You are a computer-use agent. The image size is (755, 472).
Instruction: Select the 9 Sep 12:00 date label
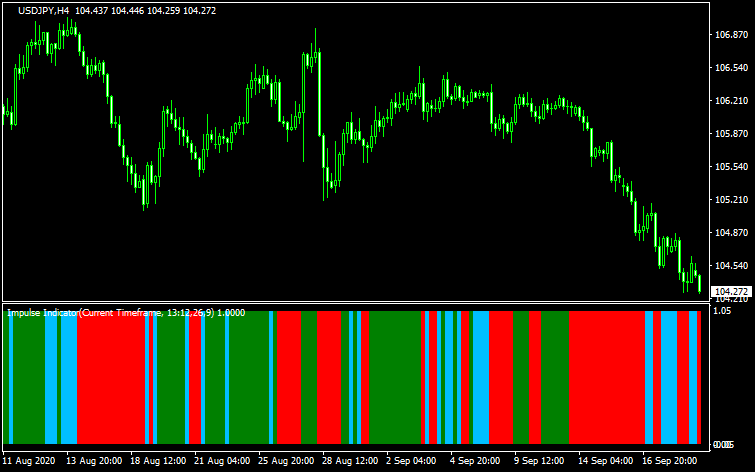coord(540,462)
